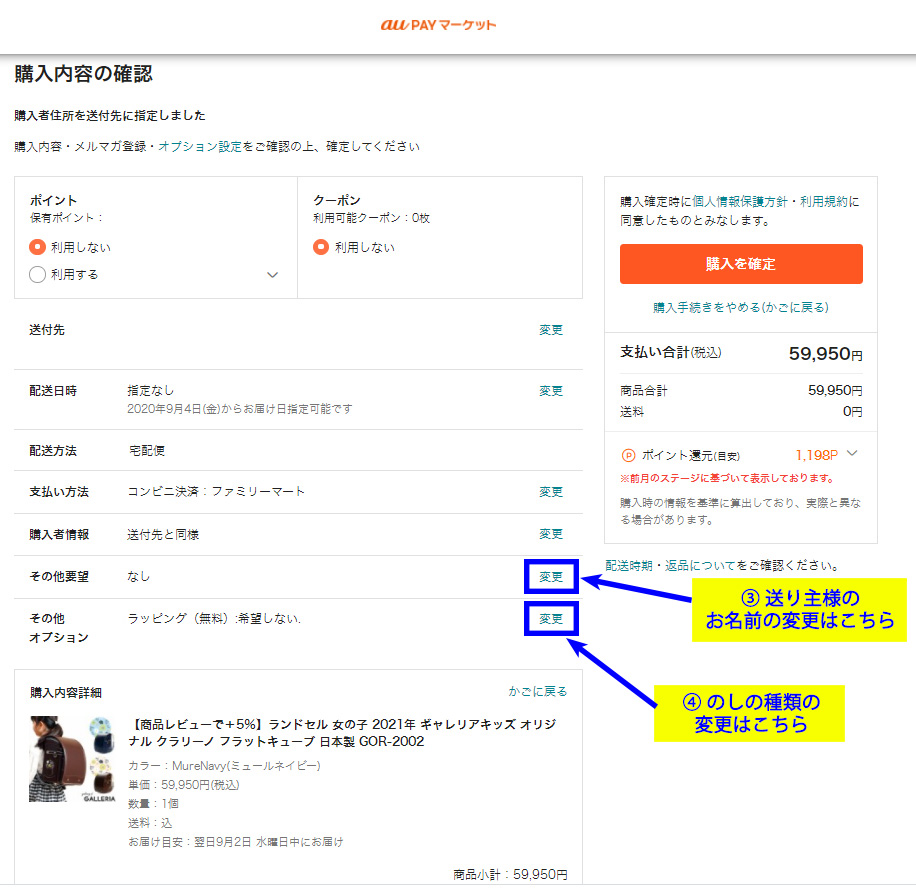Expand the ポイント 利用する chevron
916x890 pixels.
(272, 275)
